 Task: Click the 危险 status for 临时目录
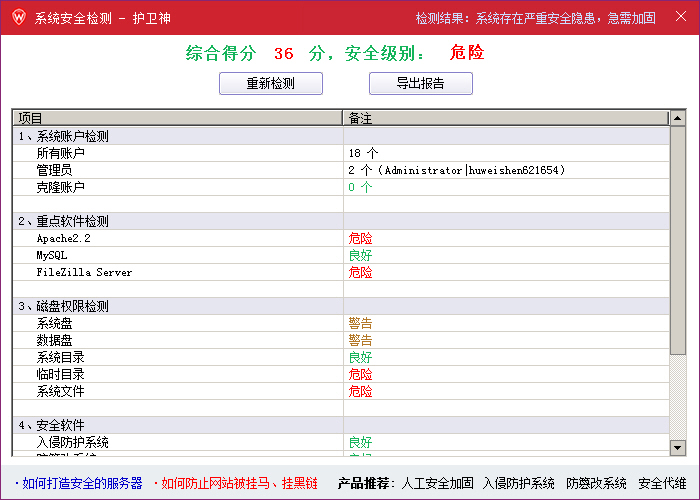[x=360, y=374]
